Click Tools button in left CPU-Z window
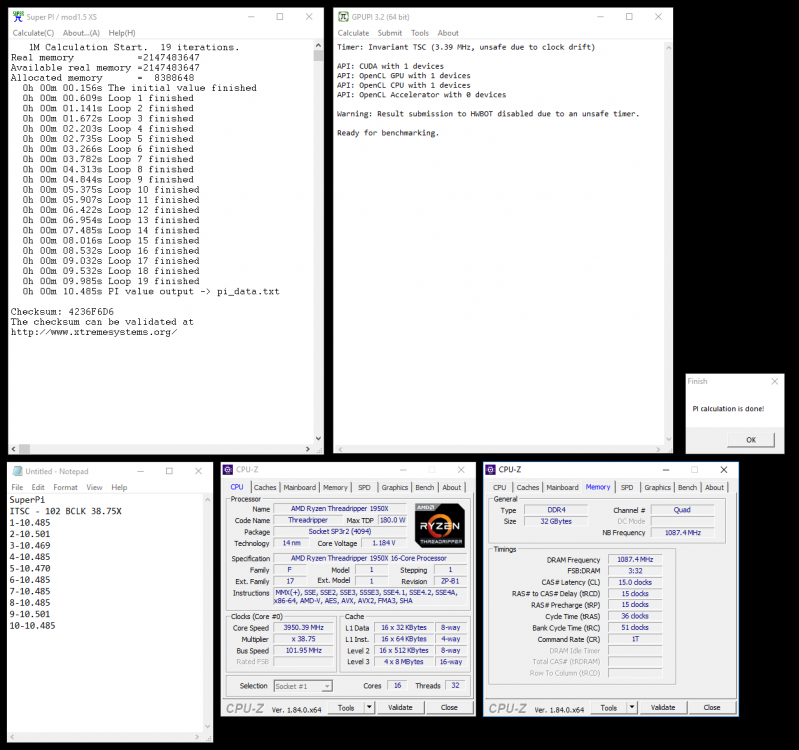 [x=346, y=708]
